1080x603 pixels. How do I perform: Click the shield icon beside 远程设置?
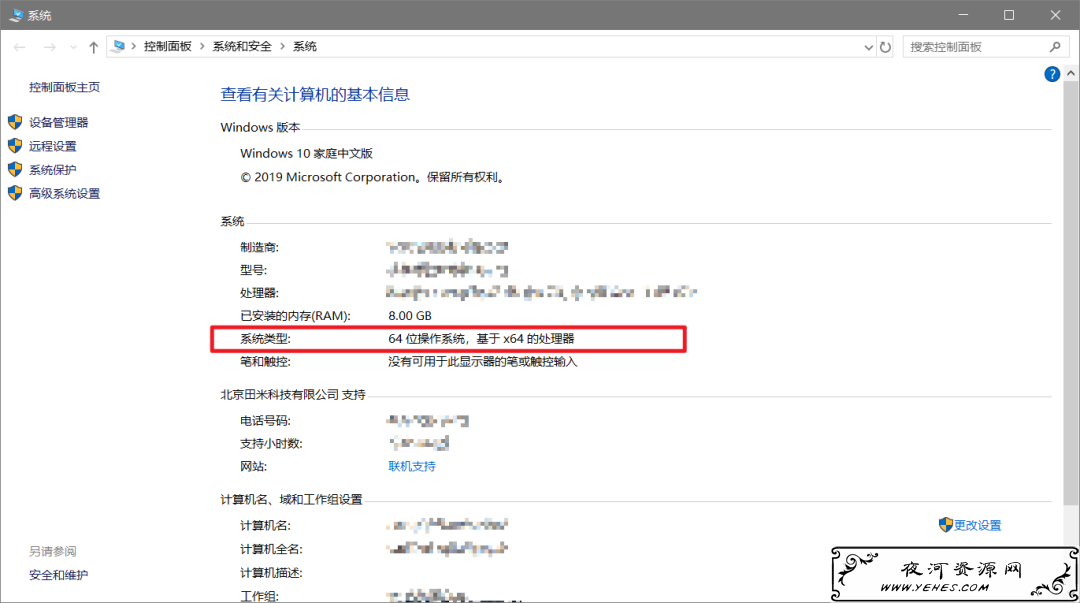(15, 146)
